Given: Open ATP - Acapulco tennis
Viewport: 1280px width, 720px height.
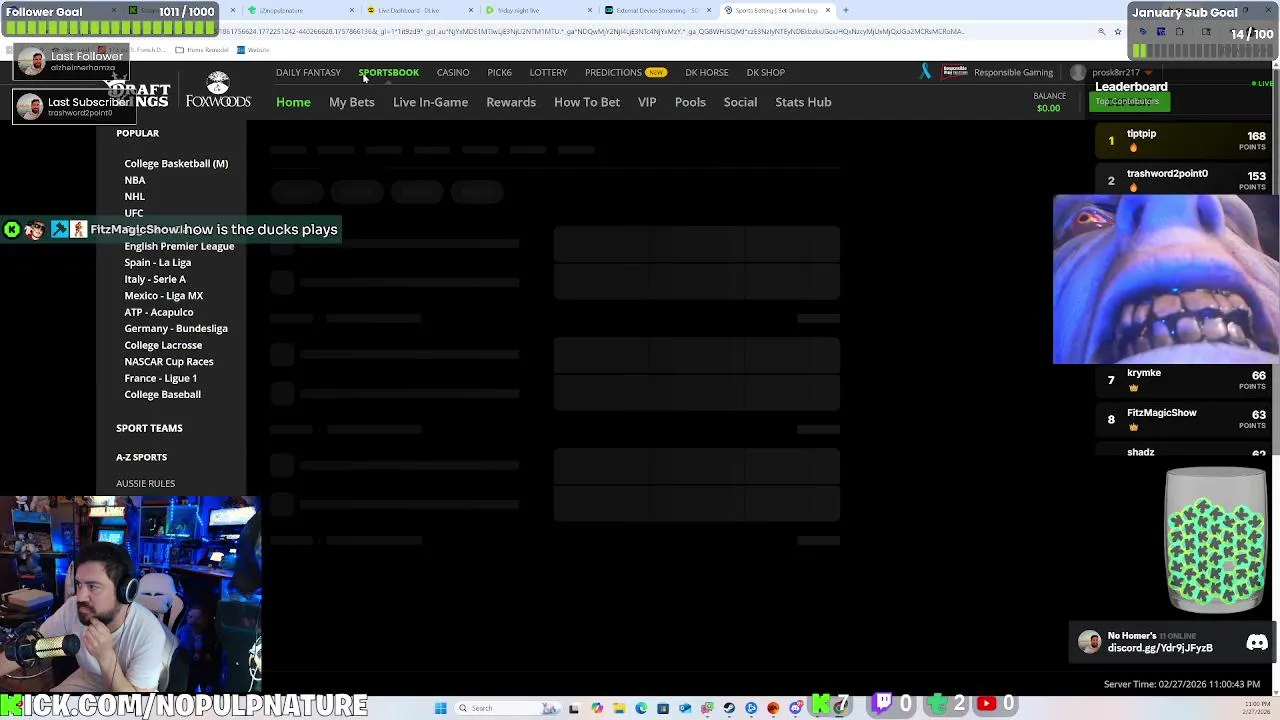Looking at the screenshot, I should point(158,312).
